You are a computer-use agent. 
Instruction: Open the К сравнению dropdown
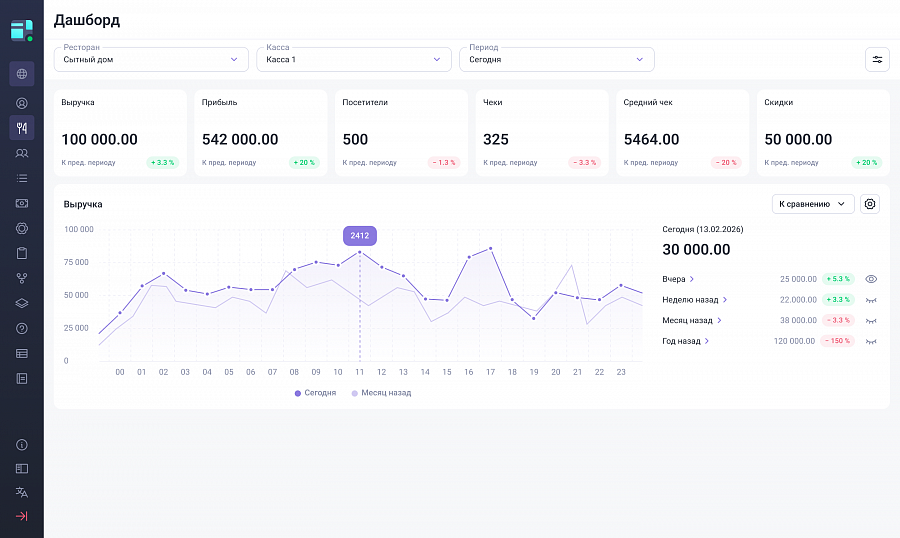pos(813,204)
